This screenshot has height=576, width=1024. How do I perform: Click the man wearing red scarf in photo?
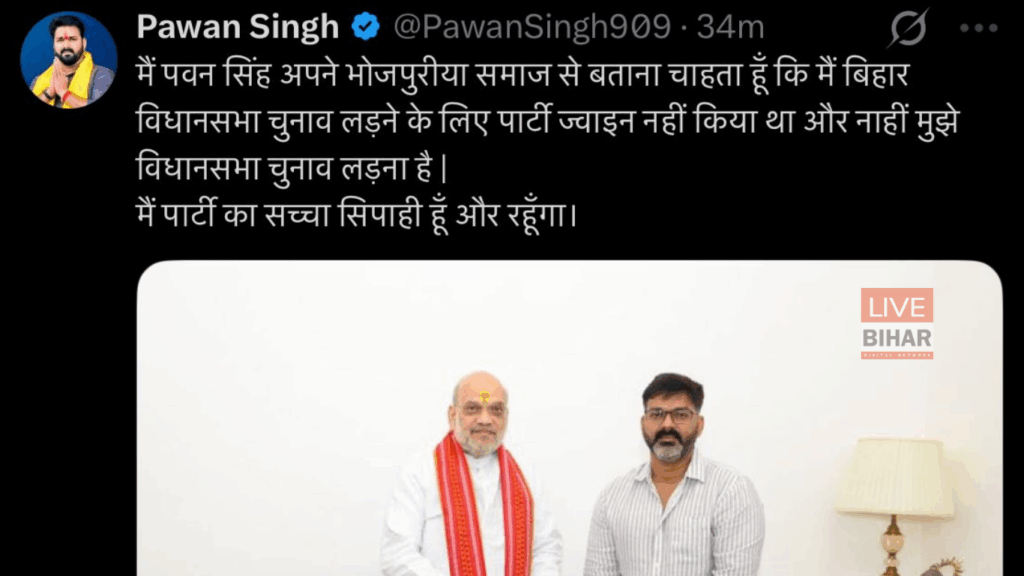tap(473, 475)
